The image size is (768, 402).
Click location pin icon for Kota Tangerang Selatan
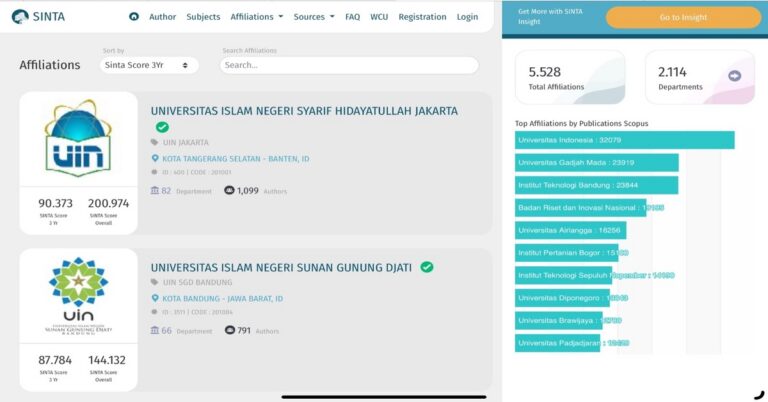coord(155,158)
